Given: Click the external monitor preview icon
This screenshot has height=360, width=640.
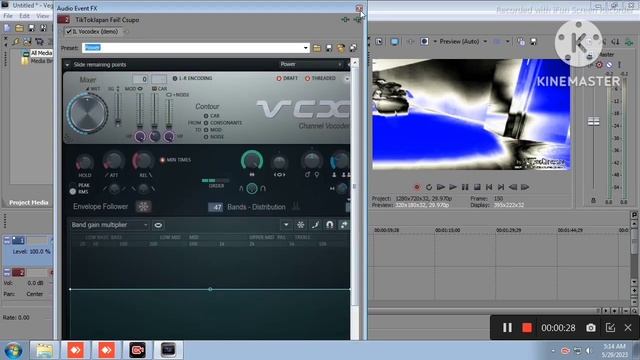Looking at the screenshot, I should (x=395, y=42).
